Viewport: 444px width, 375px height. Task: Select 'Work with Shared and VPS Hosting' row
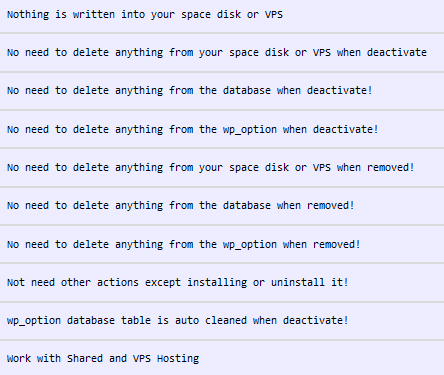tap(222, 358)
